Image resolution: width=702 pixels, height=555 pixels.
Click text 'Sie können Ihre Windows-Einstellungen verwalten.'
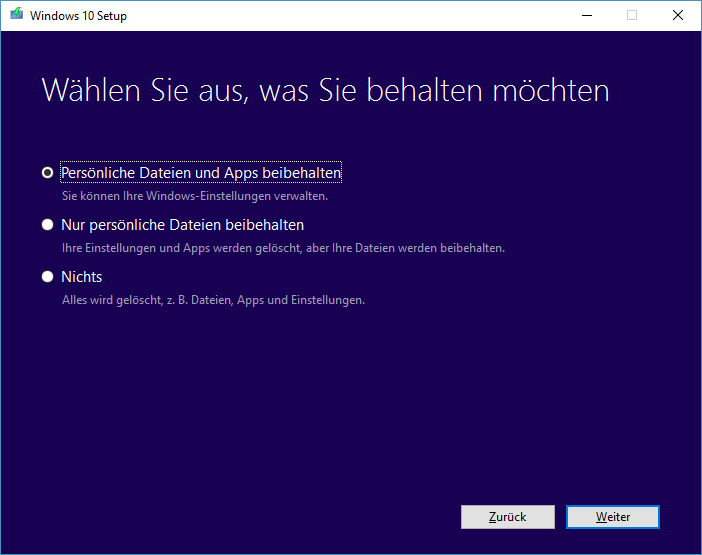tap(195, 196)
